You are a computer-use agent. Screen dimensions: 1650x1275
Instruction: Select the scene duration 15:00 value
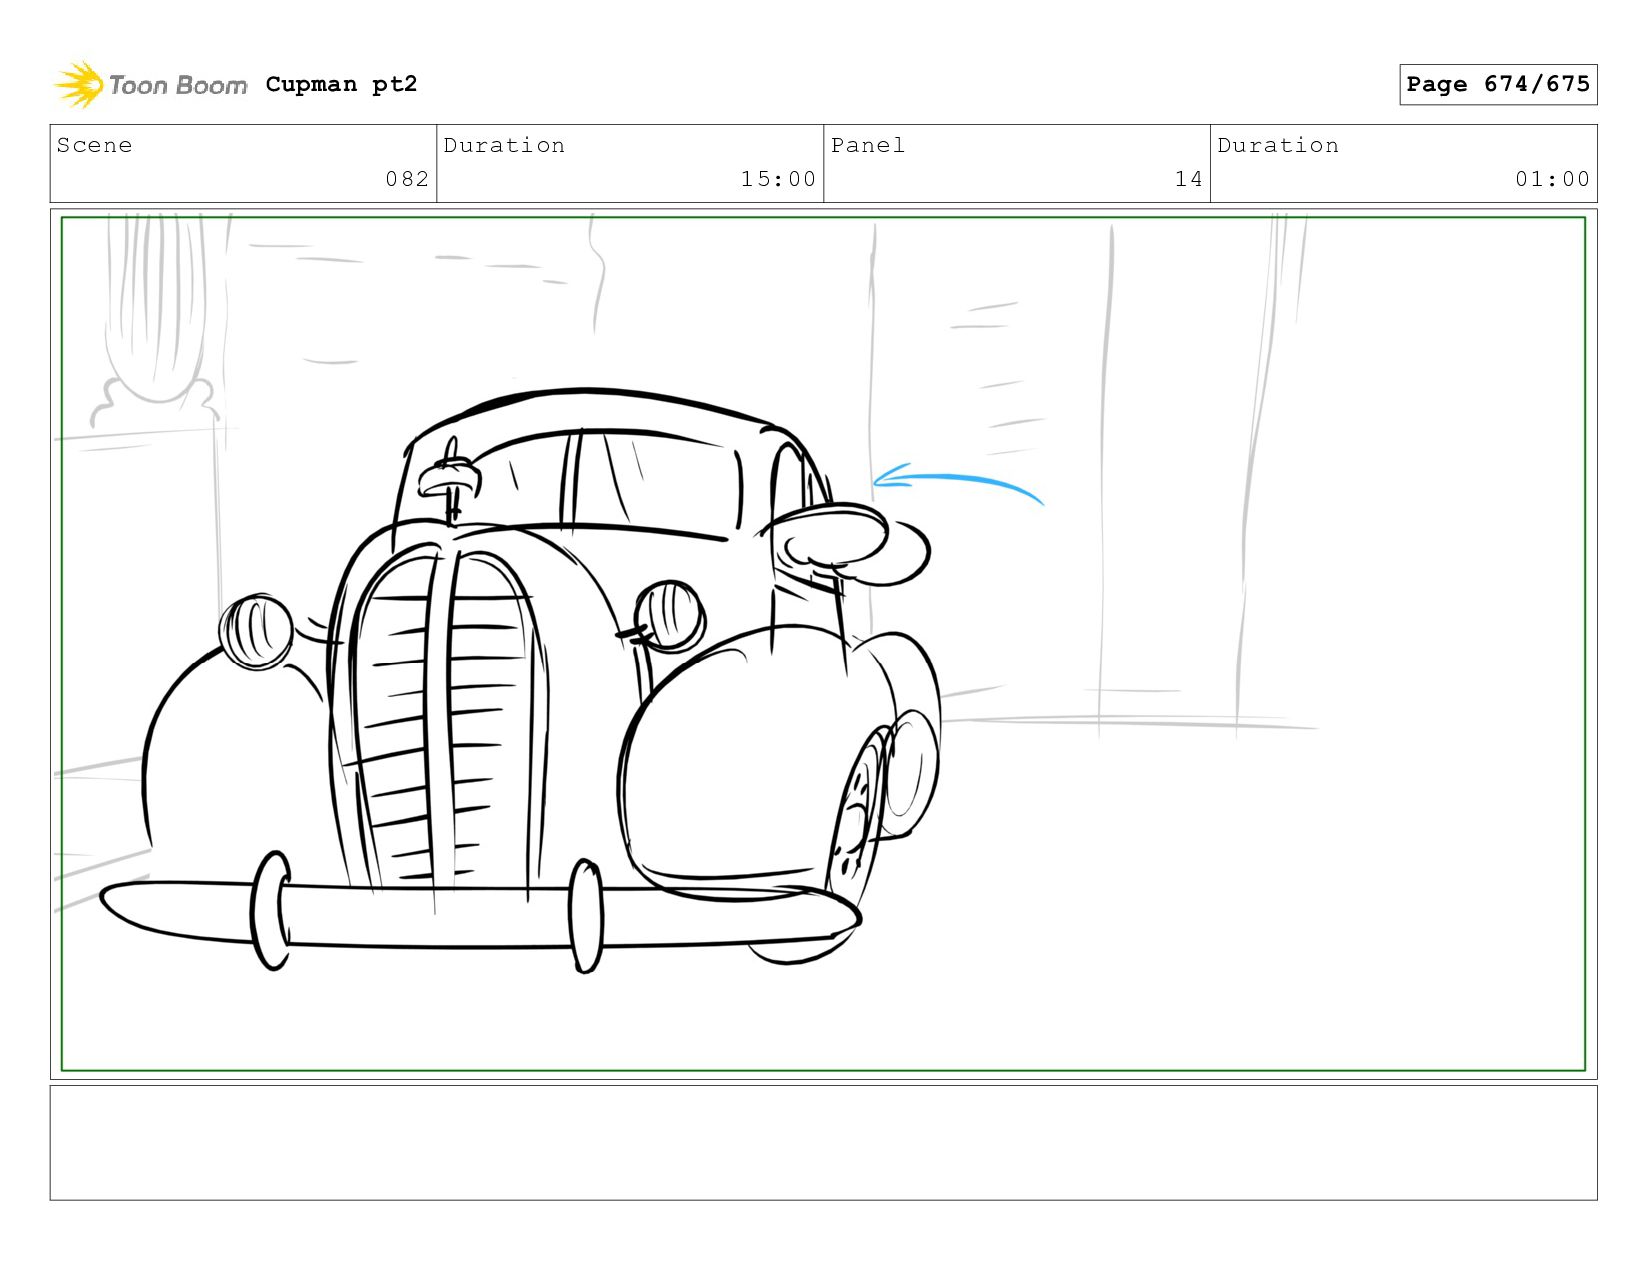coord(778,179)
